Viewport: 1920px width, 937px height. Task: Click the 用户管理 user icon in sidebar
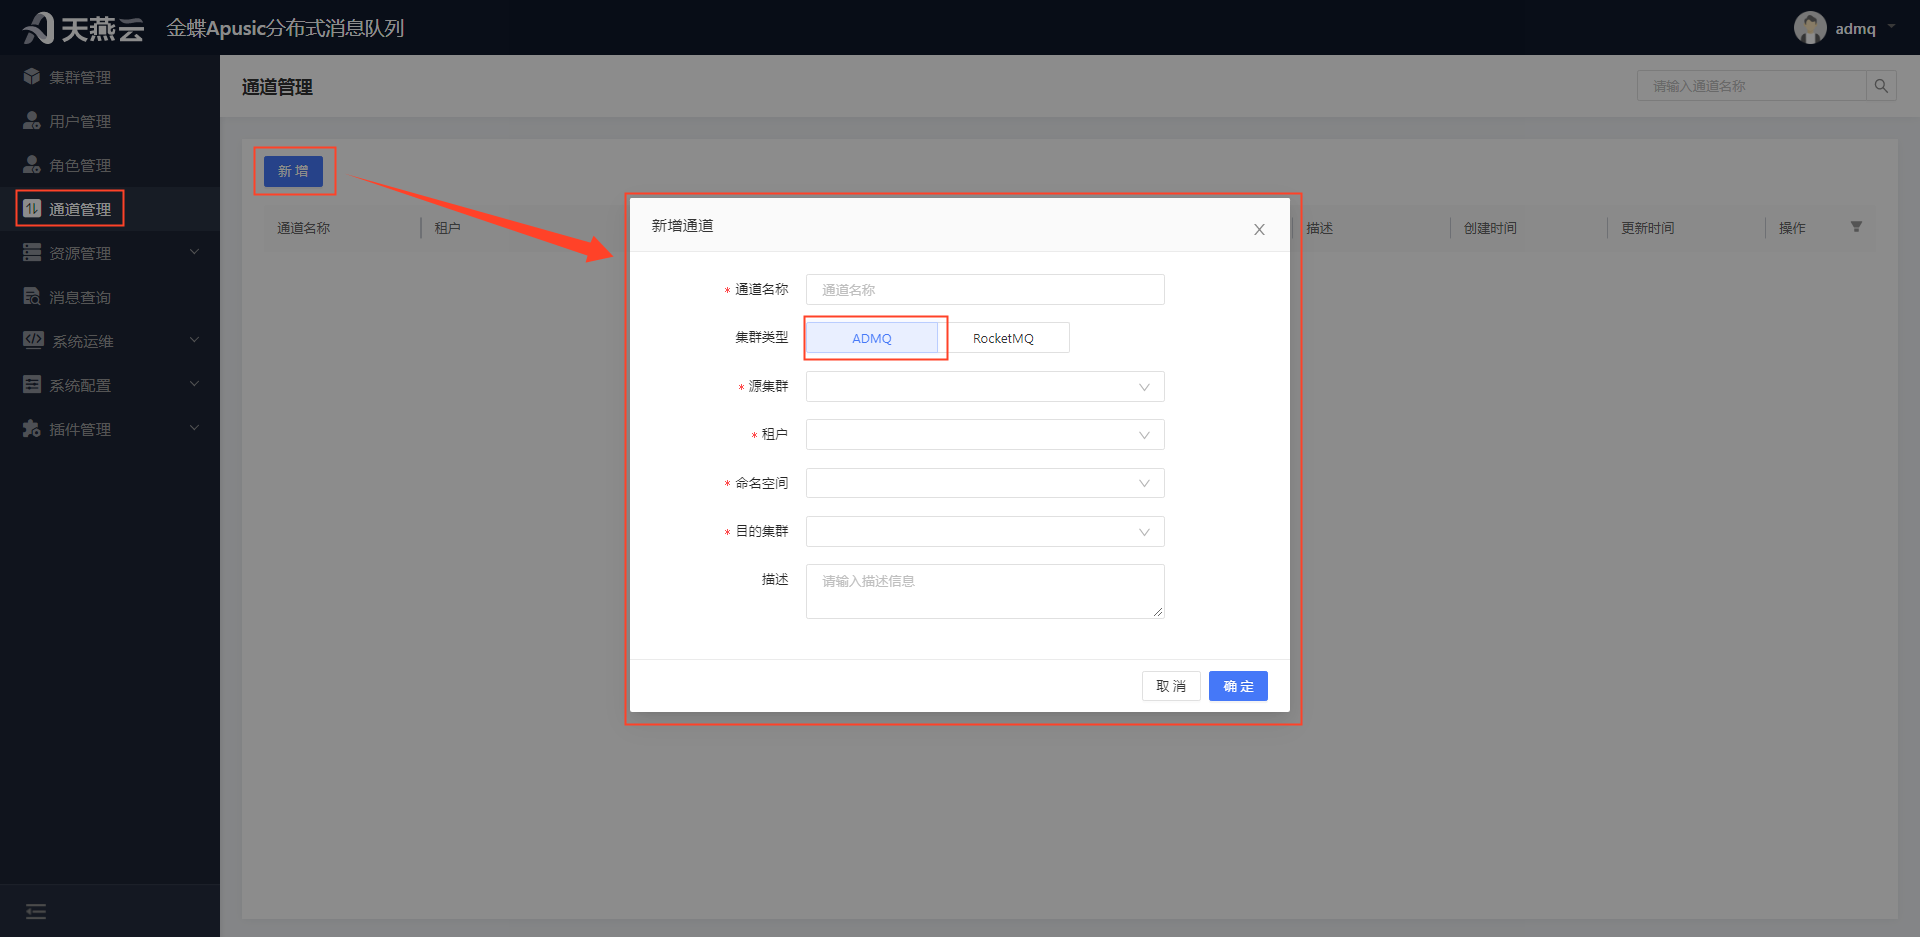[32, 121]
